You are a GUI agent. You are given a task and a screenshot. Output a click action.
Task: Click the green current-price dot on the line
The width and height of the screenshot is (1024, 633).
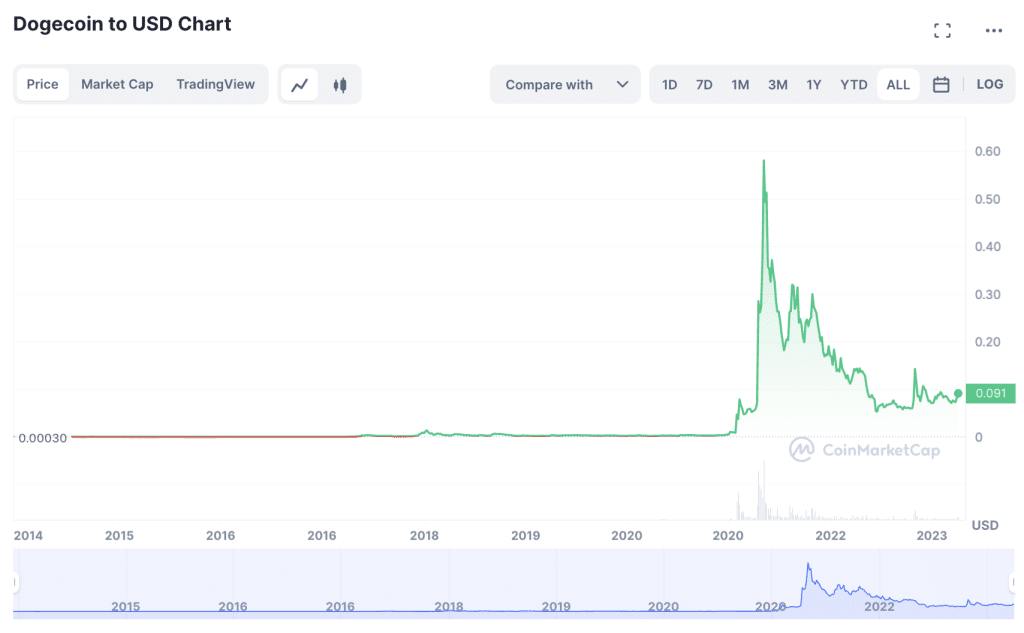958,393
